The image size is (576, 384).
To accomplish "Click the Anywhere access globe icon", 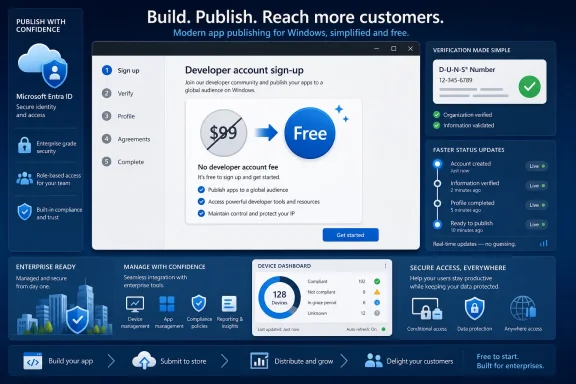I will tap(523, 308).
